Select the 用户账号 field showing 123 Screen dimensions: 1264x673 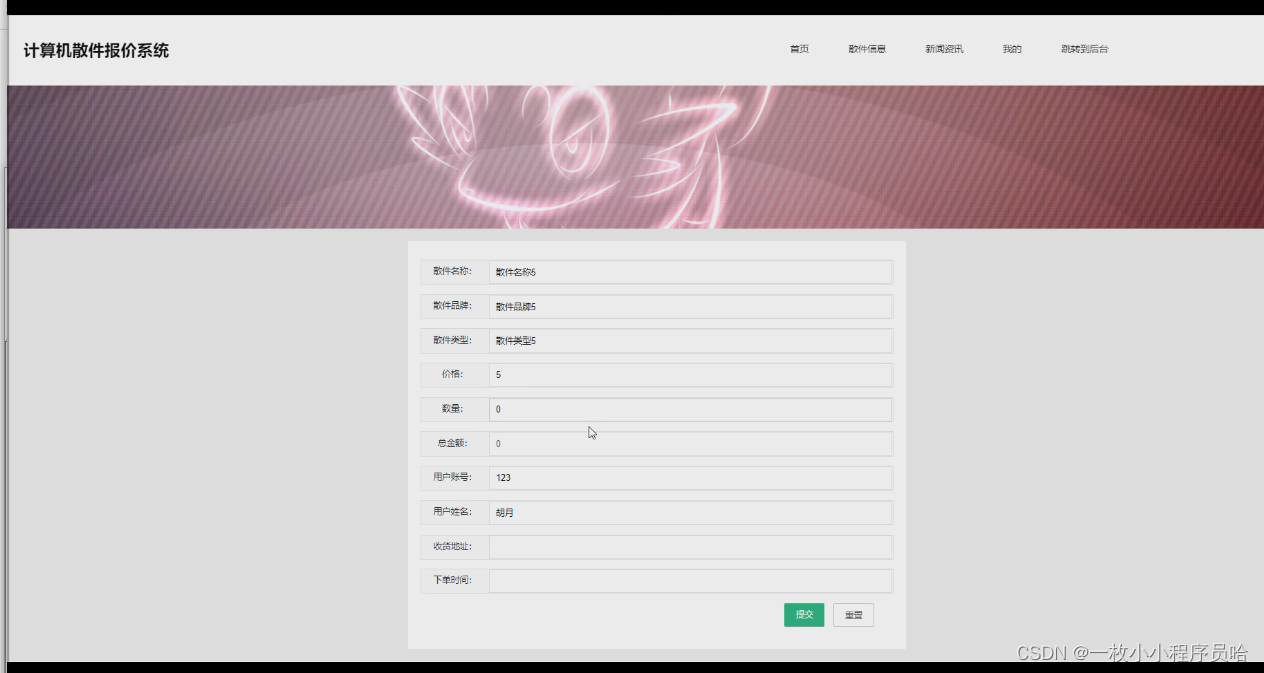(x=690, y=478)
